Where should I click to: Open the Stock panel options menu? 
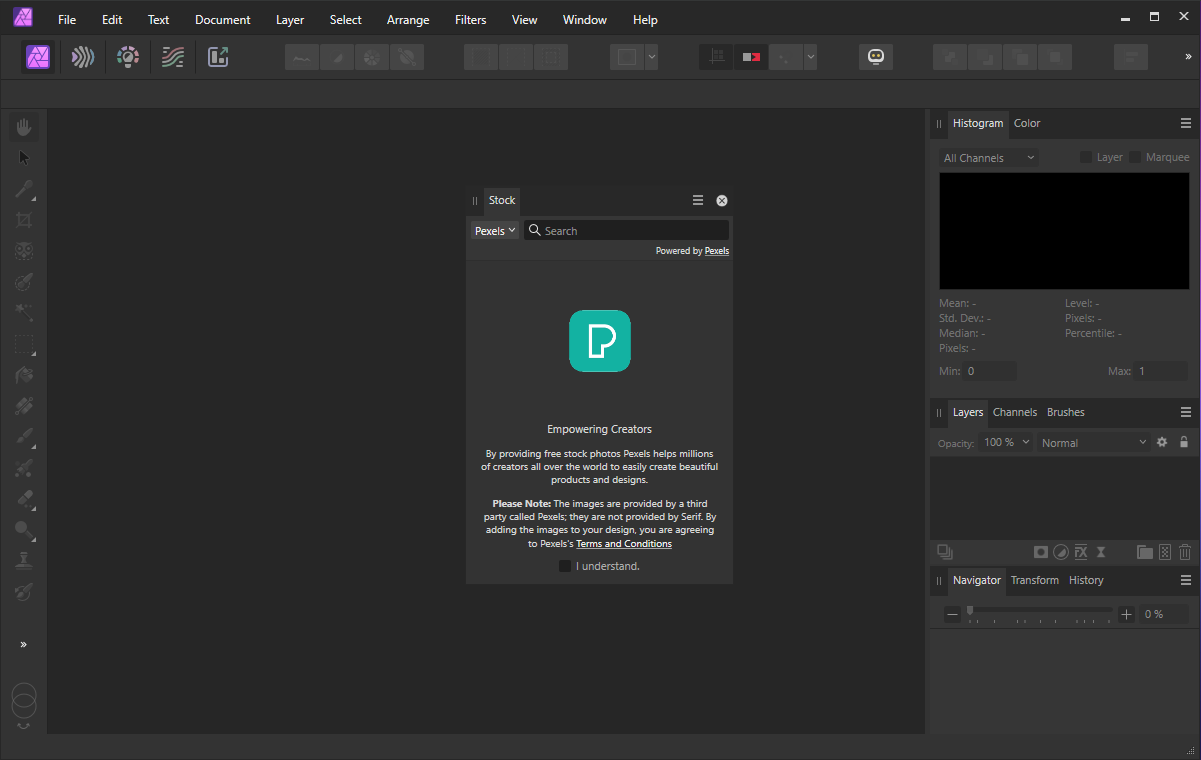pyautogui.click(x=698, y=200)
